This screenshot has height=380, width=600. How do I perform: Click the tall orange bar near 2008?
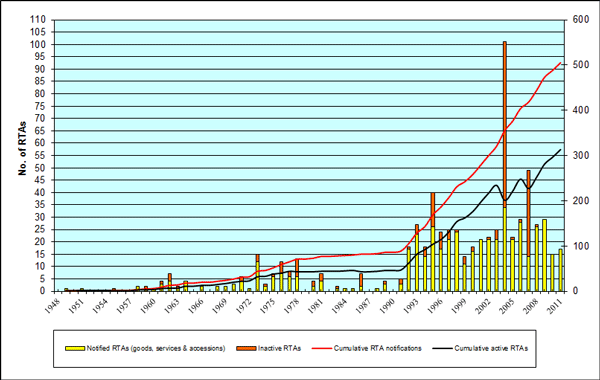529,213
